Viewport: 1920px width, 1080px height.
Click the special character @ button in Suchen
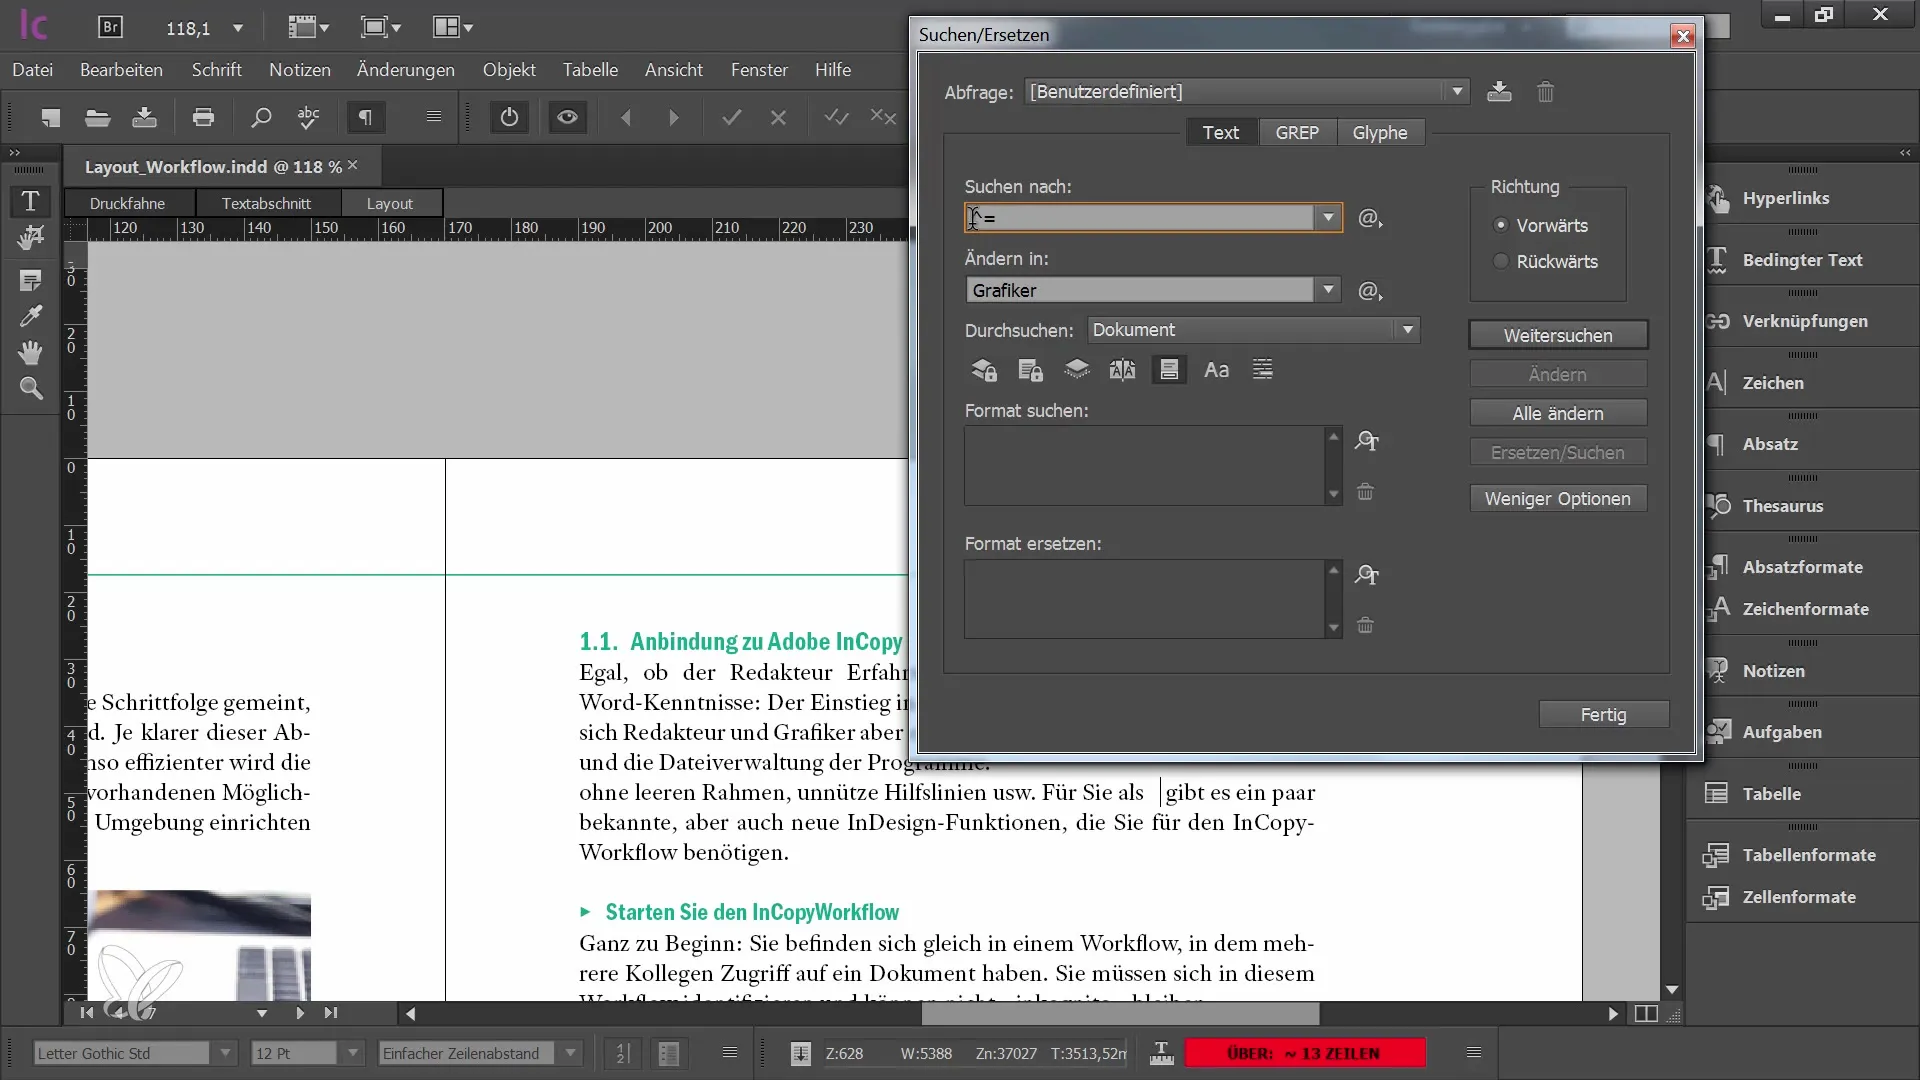[x=1369, y=218]
